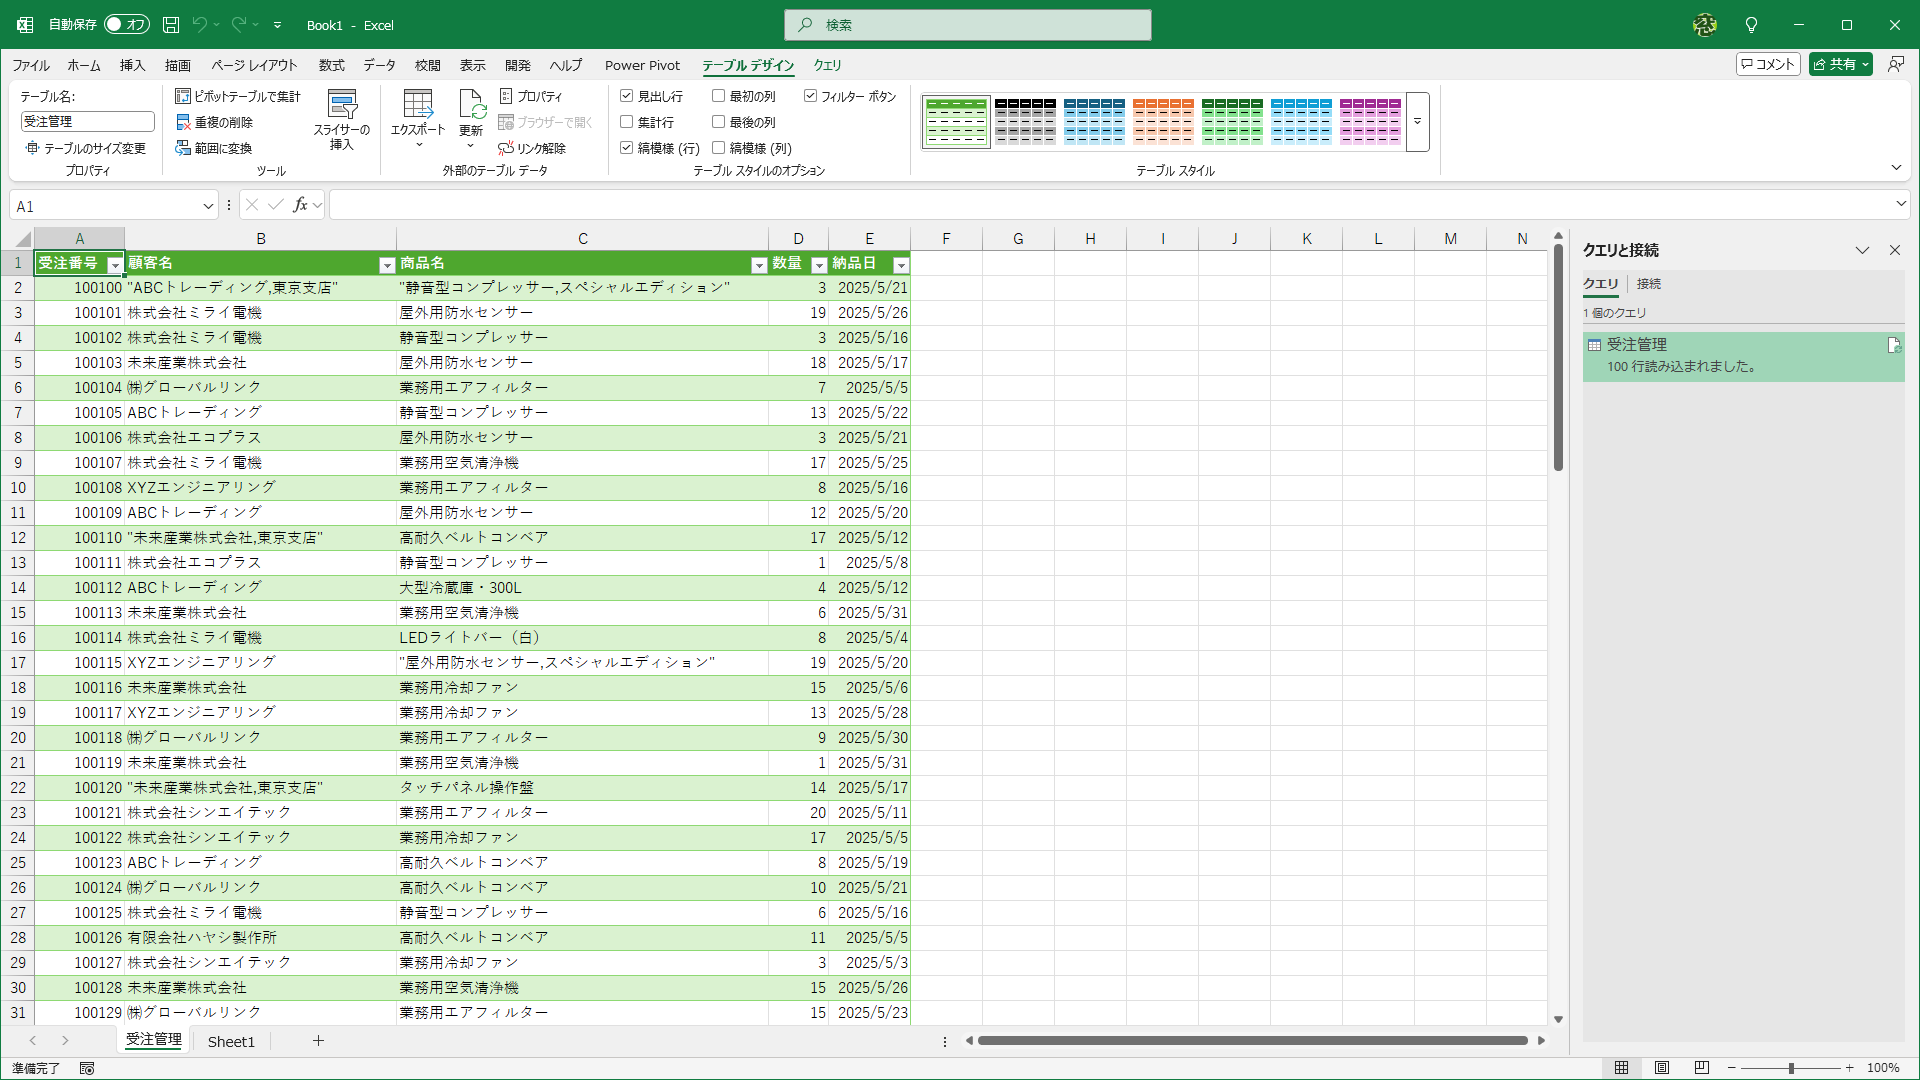Click the 共有 (Share) button
The width and height of the screenshot is (1920, 1080).
(x=1838, y=63)
